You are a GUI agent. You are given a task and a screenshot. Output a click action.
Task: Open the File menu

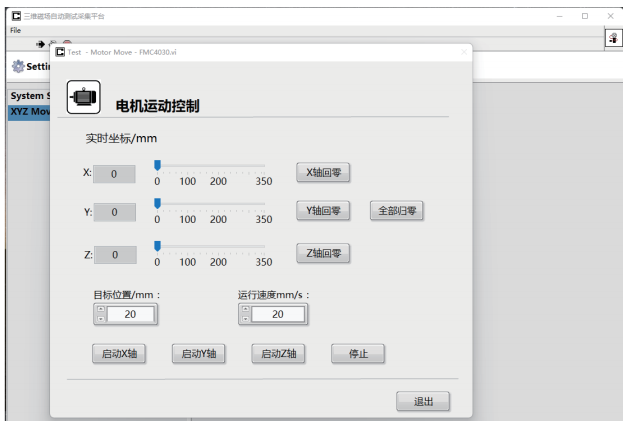(x=15, y=30)
